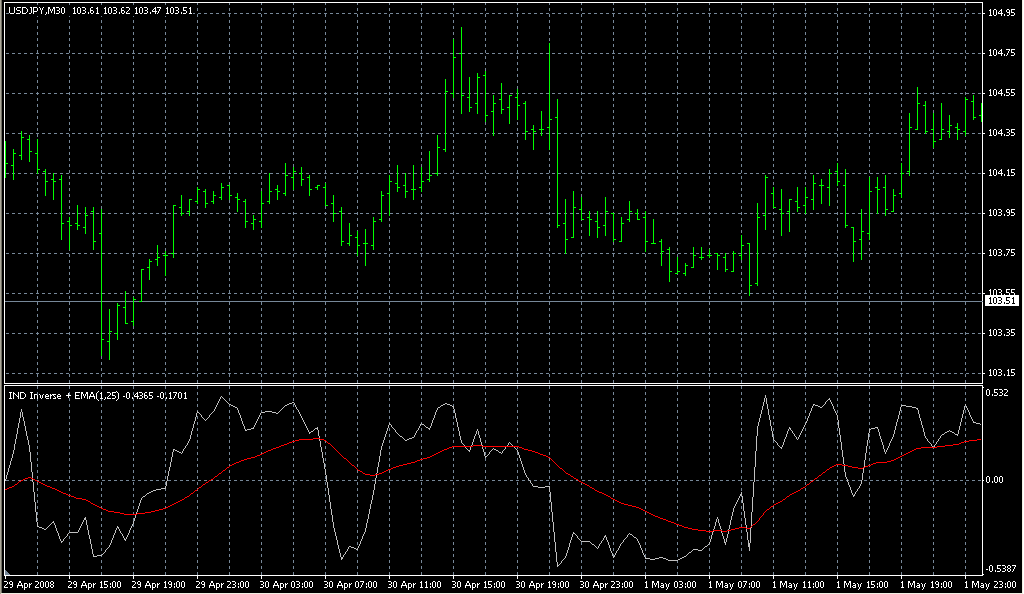Select the 103.51 current price tag
The width and height of the screenshot is (1024, 594).
click(1001, 301)
